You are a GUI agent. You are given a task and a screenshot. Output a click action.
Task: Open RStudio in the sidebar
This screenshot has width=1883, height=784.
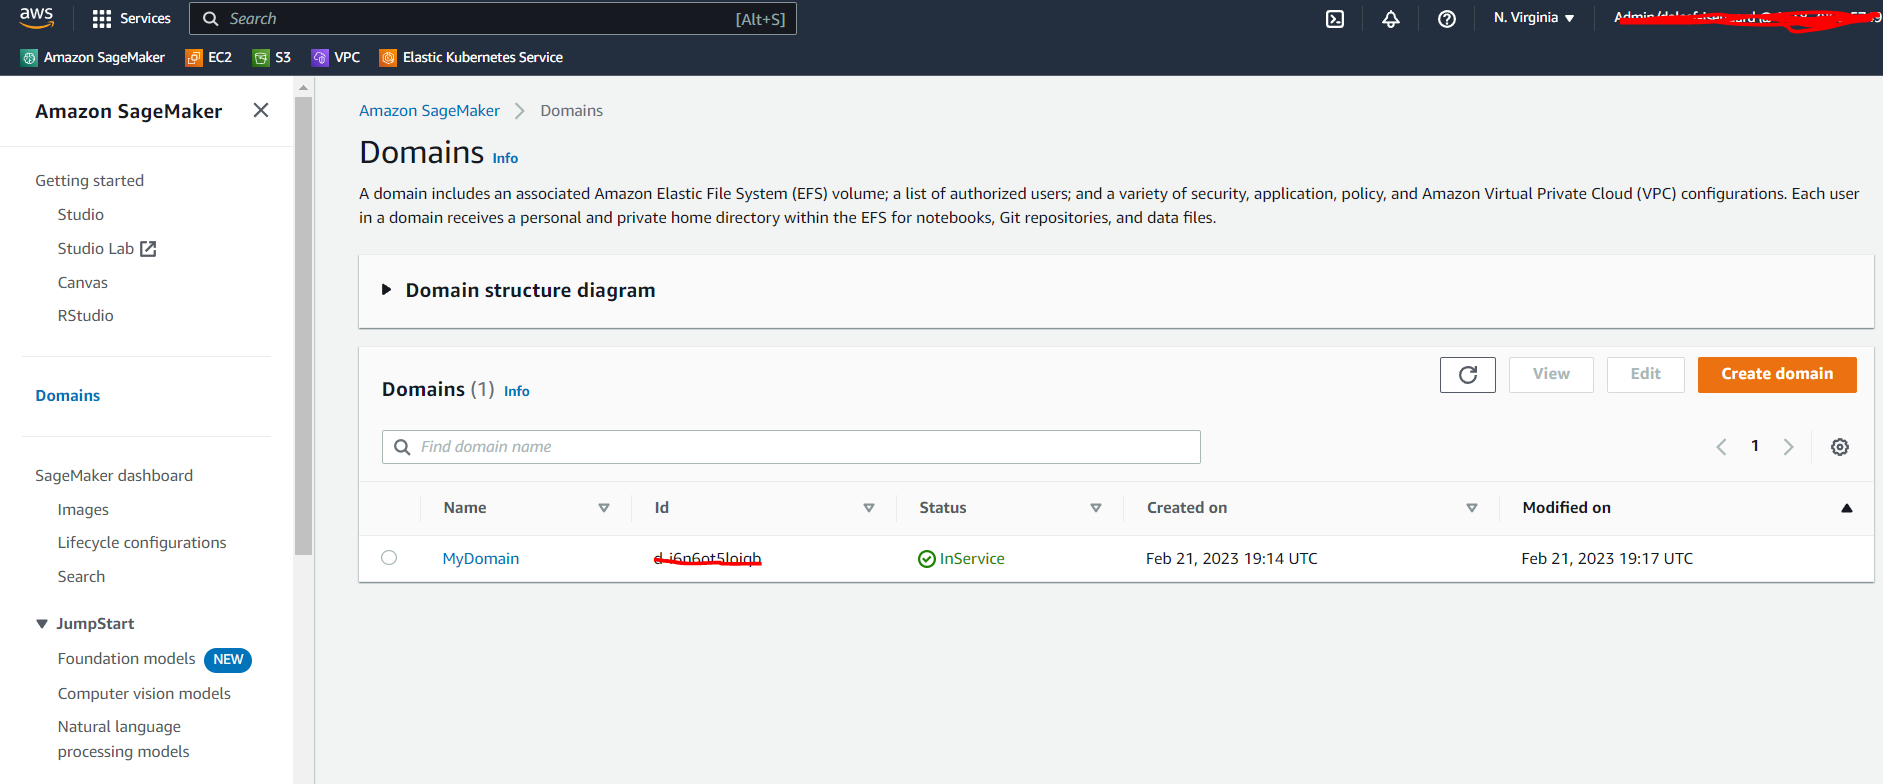(x=86, y=316)
